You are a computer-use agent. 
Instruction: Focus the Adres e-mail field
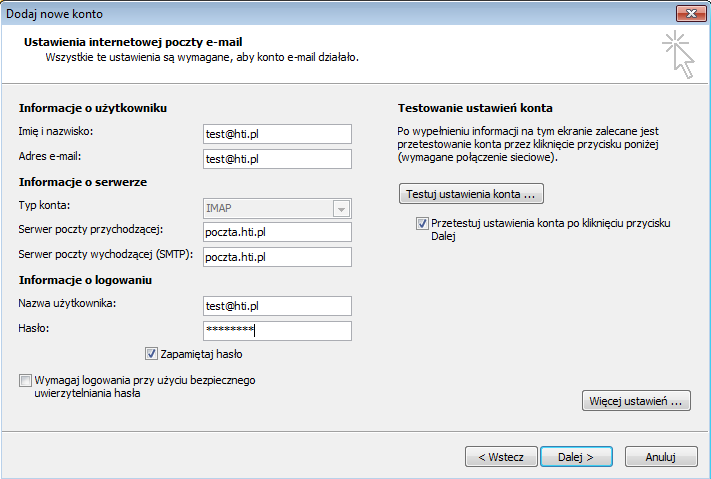tap(277, 159)
